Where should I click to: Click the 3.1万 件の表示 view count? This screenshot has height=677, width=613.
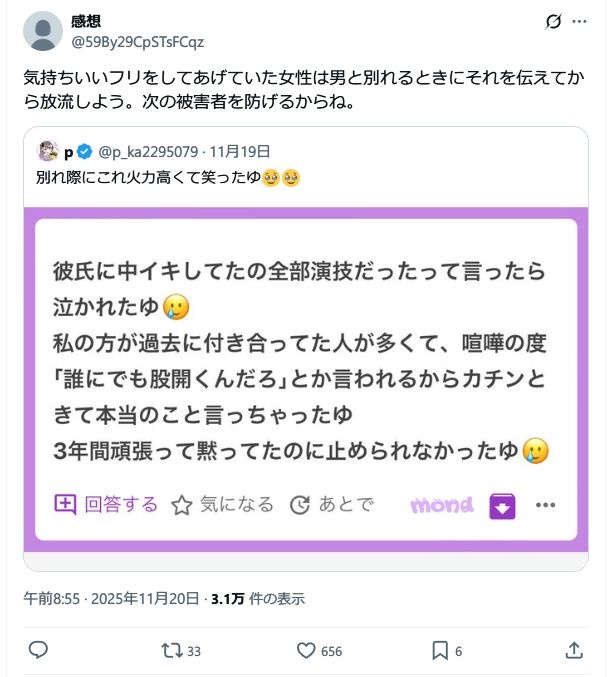pyautogui.click(x=258, y=599)
